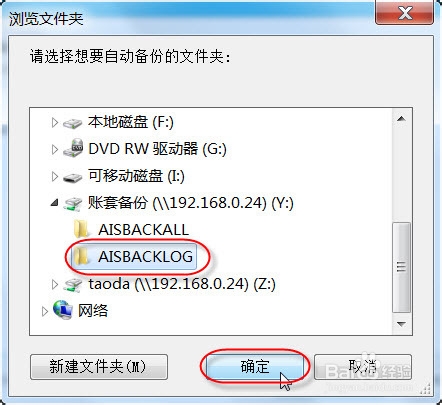Screen dimensions: 442x405
Task: Expand the 本地磁盘 (F:) tree node
Action: pyautogui.click(x=55, y=123)
